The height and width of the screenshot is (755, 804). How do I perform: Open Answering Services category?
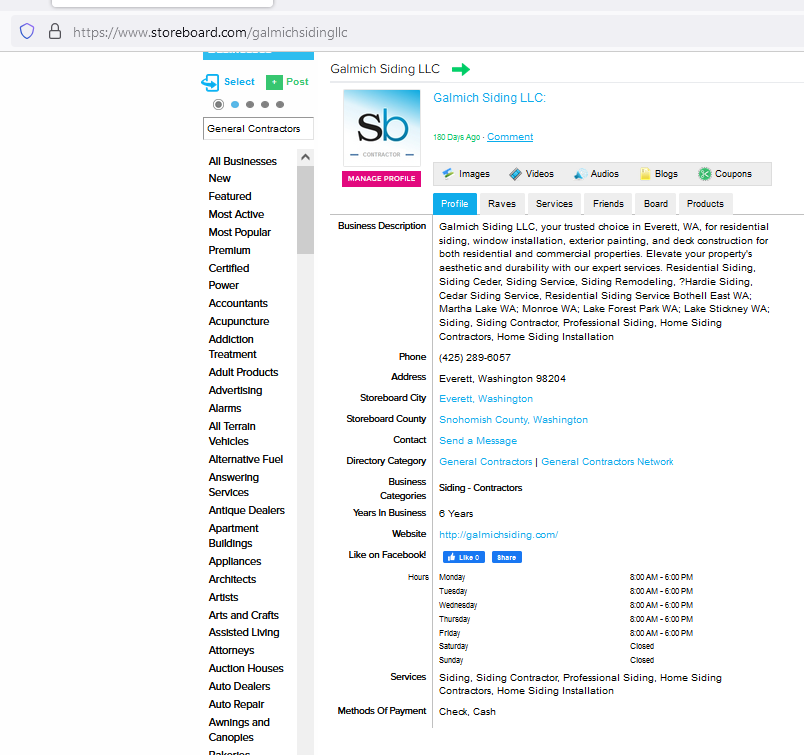tap(234, 484)
